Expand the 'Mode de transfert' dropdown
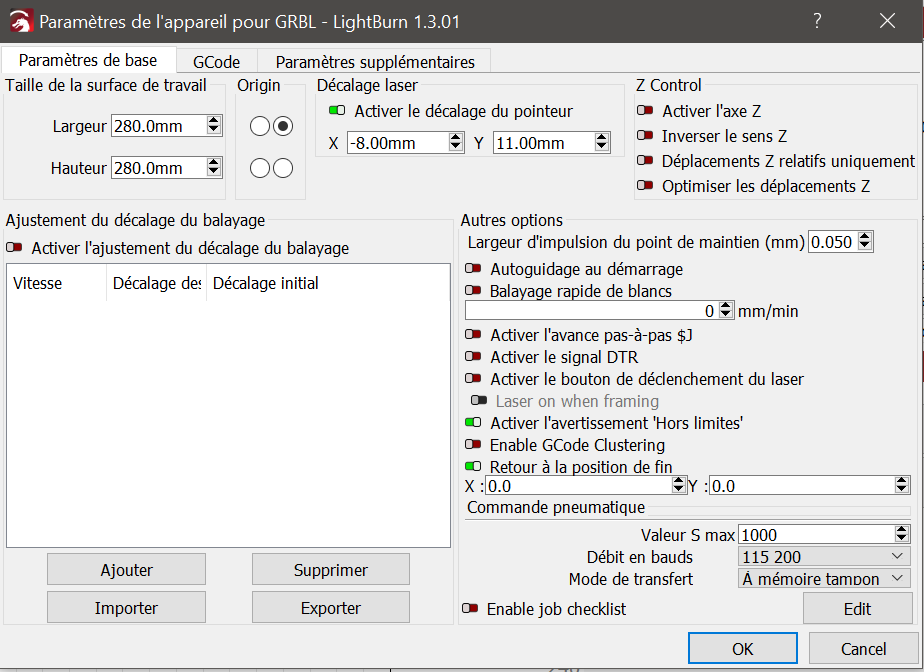Screen dimensions: 924x672 click(823, 579)
